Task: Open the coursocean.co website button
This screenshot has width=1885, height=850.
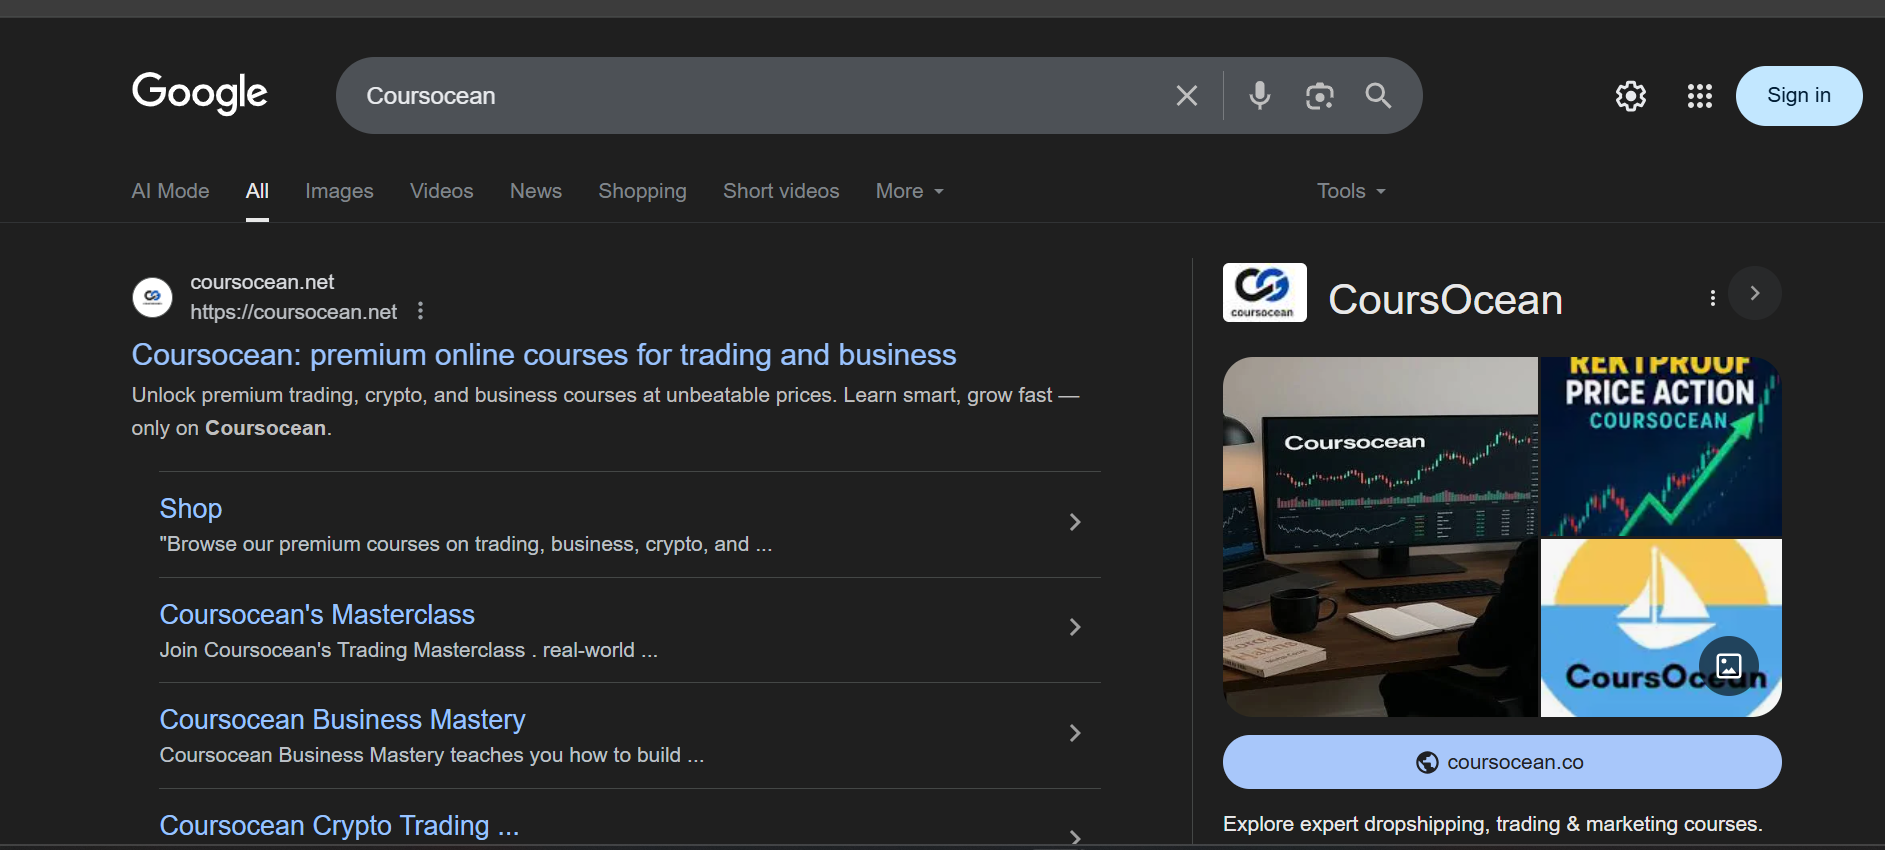Action: click(x=1501, y=762)
